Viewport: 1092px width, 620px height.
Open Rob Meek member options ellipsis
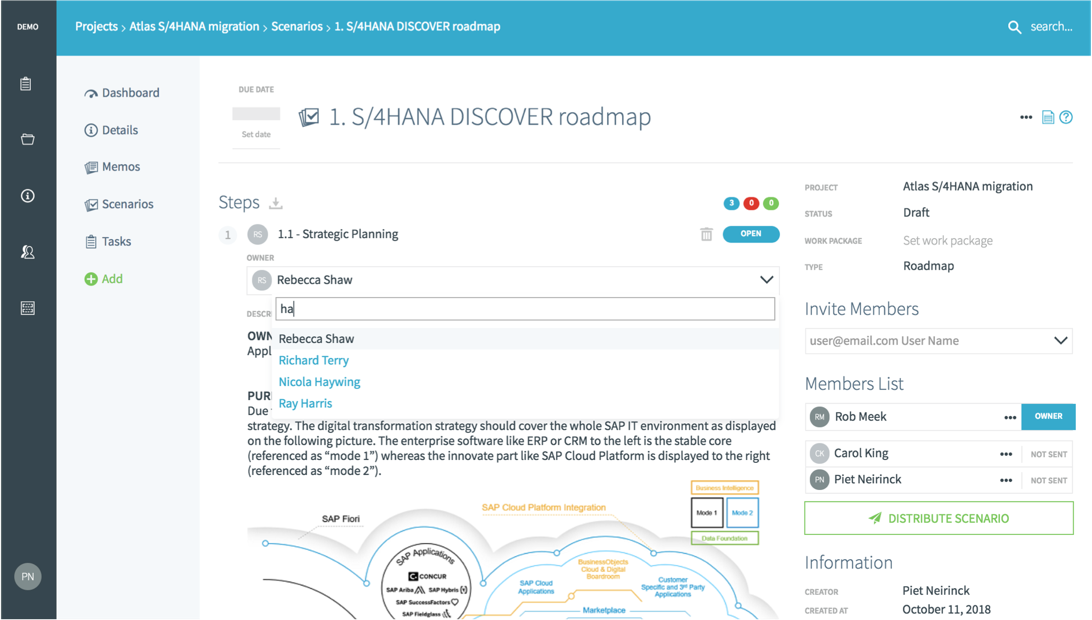(x=1010, y=417)
